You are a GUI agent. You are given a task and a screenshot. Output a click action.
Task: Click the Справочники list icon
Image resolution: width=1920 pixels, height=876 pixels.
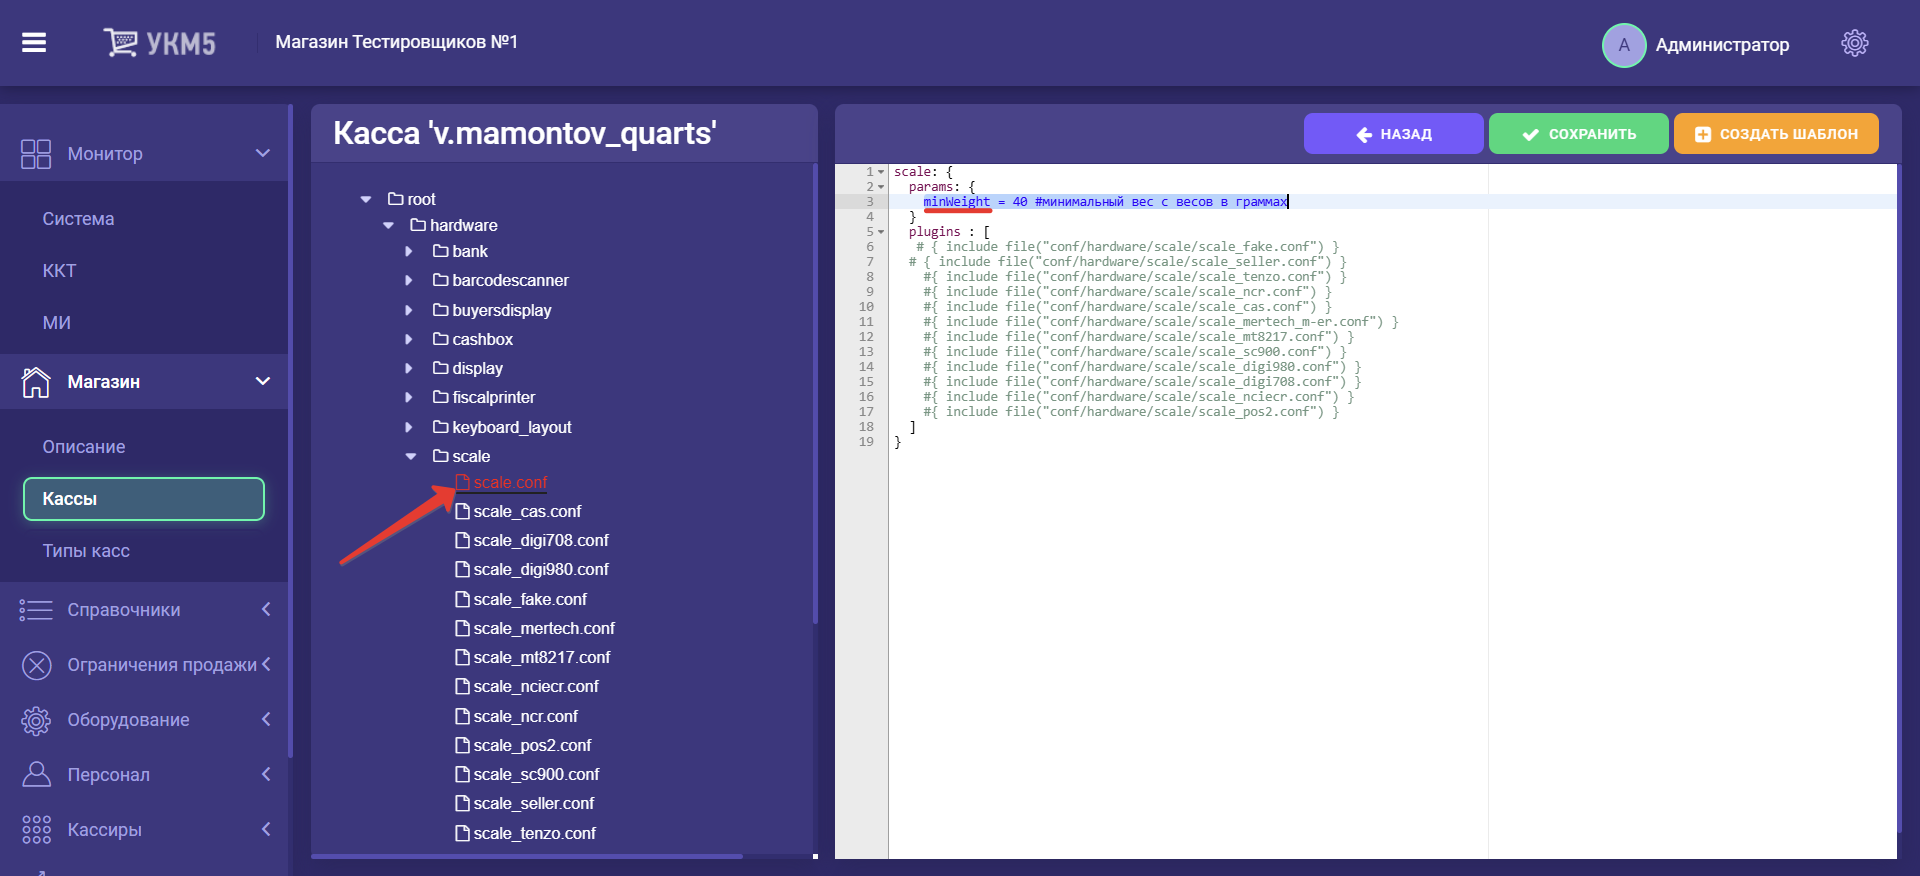click(36, 610)
